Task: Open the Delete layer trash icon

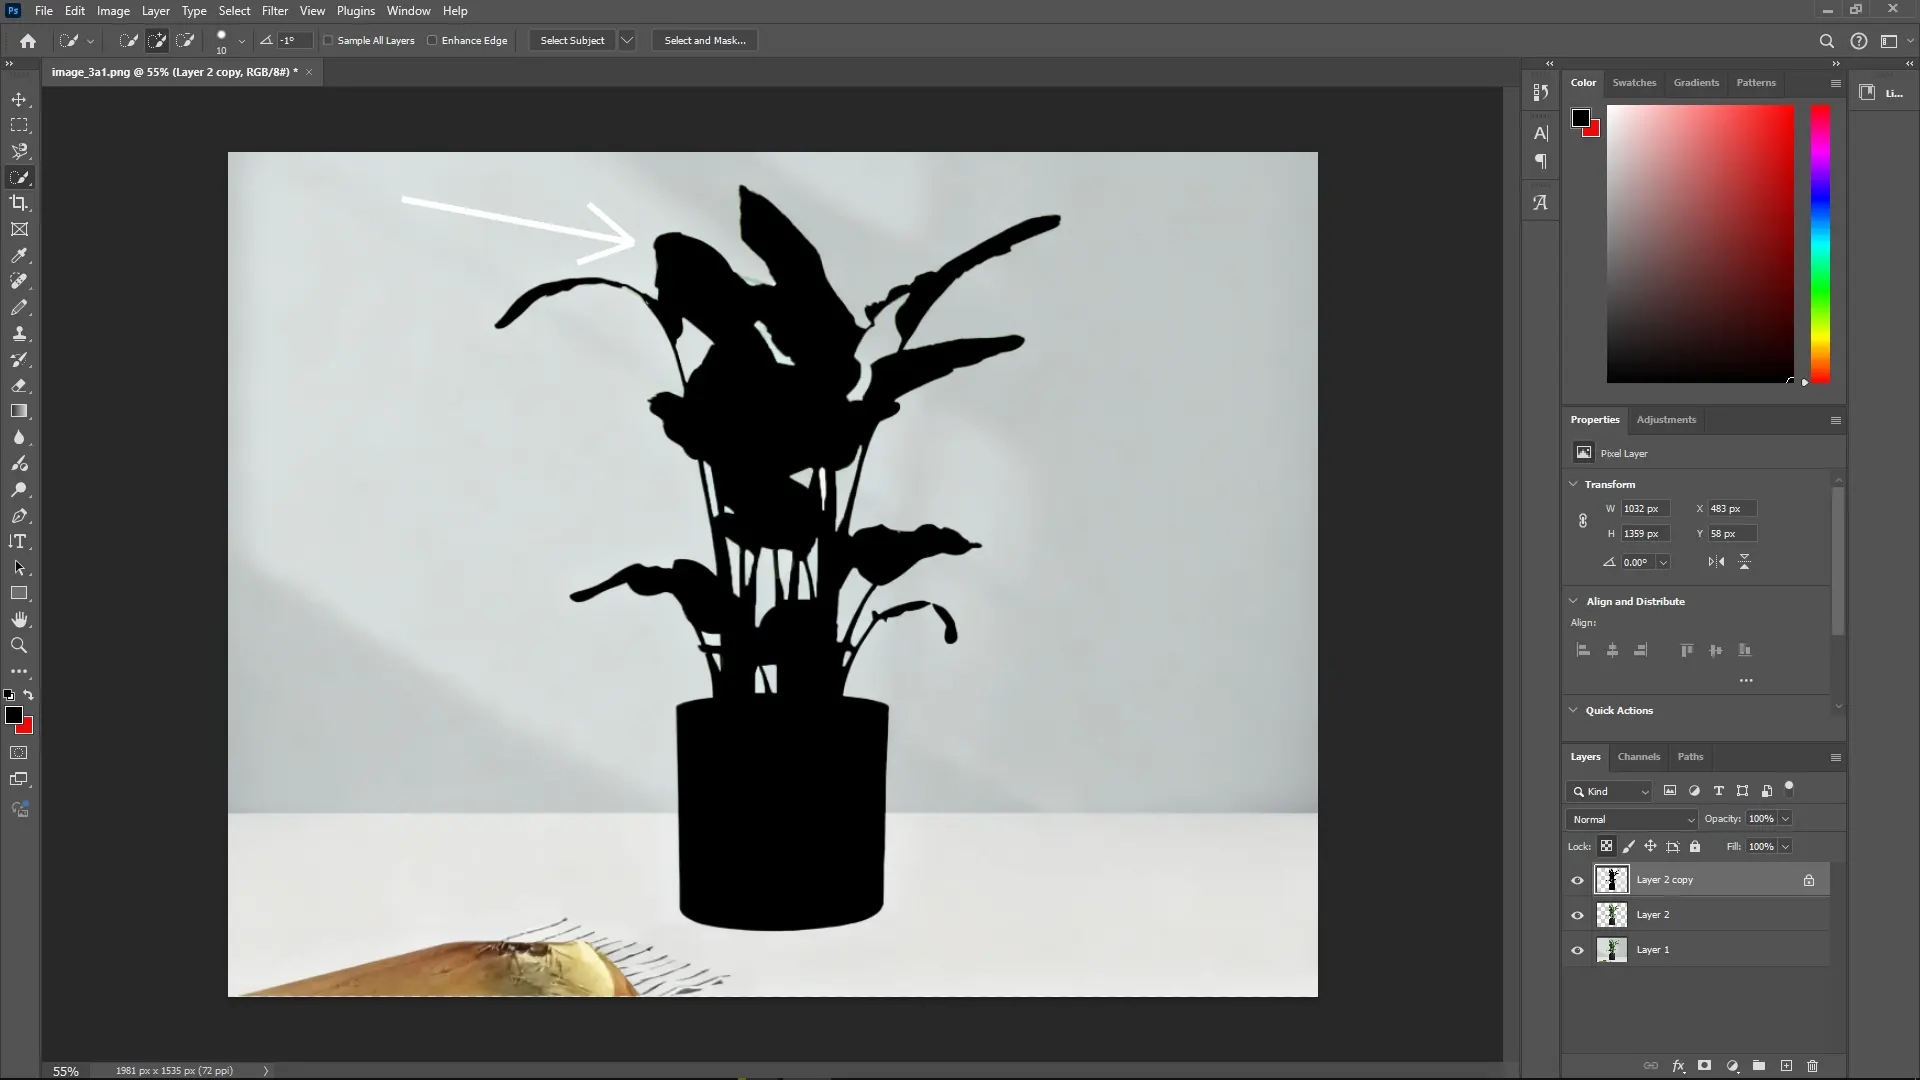Action: click(1812, 1066)
